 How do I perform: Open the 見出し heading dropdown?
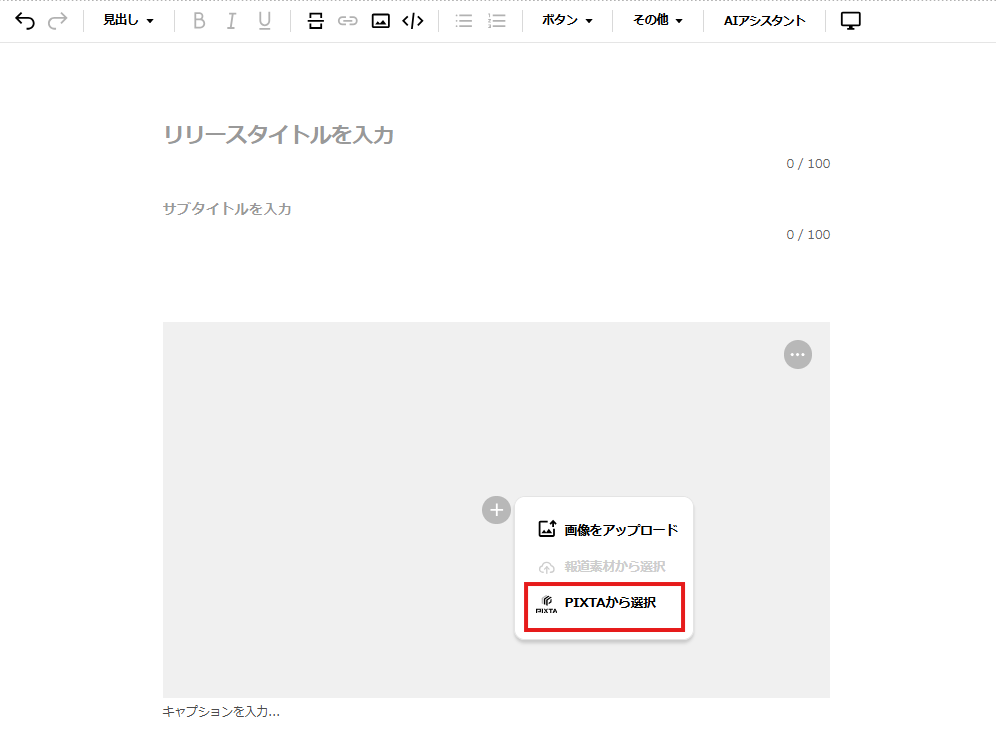[128, 20]
